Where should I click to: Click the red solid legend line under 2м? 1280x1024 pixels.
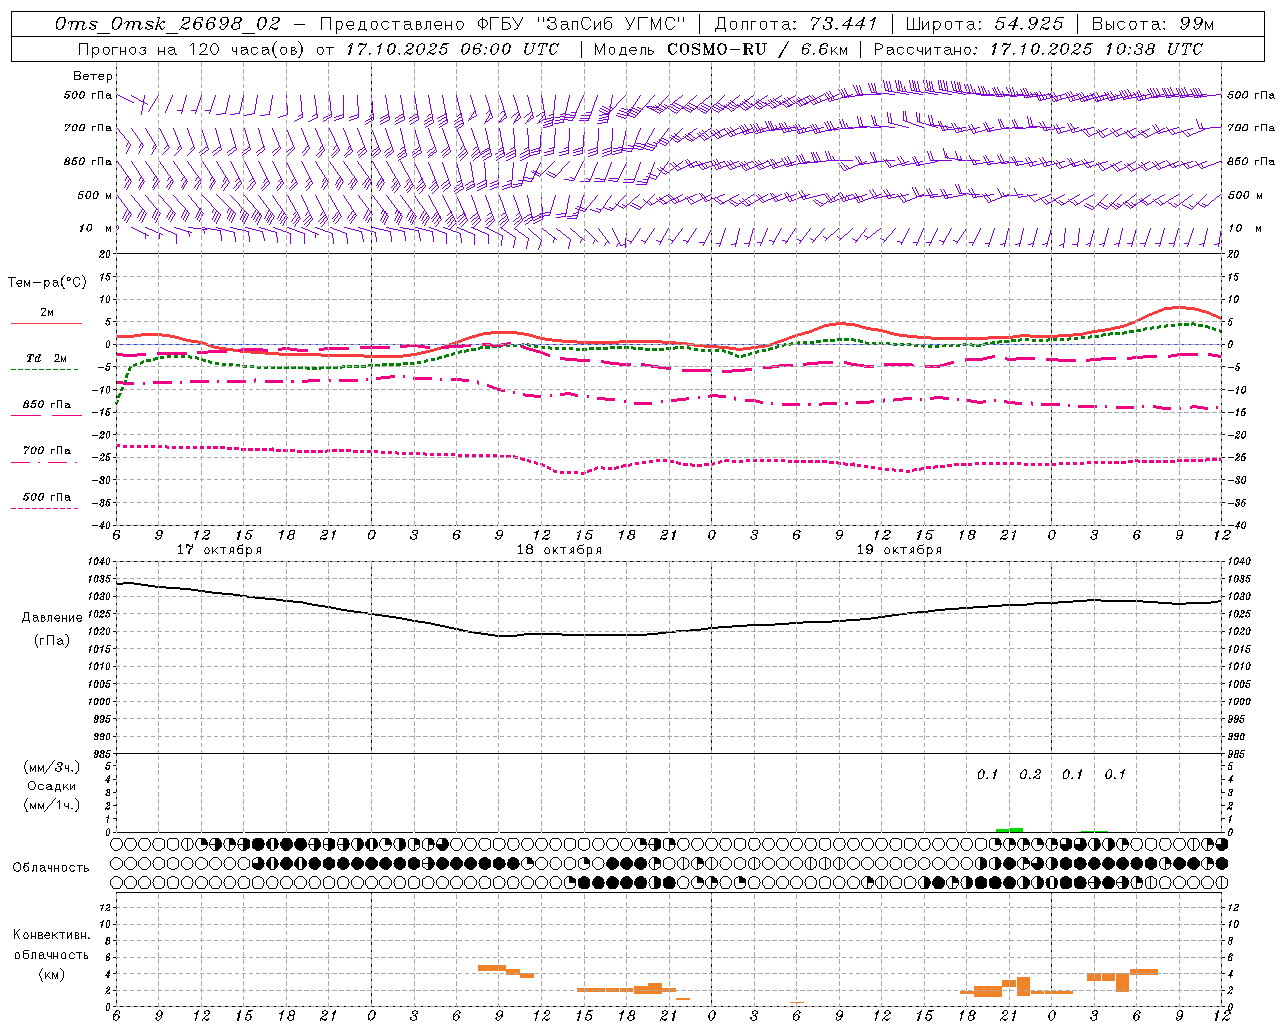[46, 323]
